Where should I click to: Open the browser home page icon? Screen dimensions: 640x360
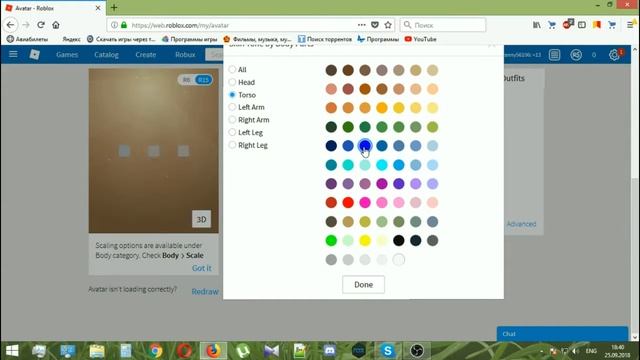click(56, 25)
